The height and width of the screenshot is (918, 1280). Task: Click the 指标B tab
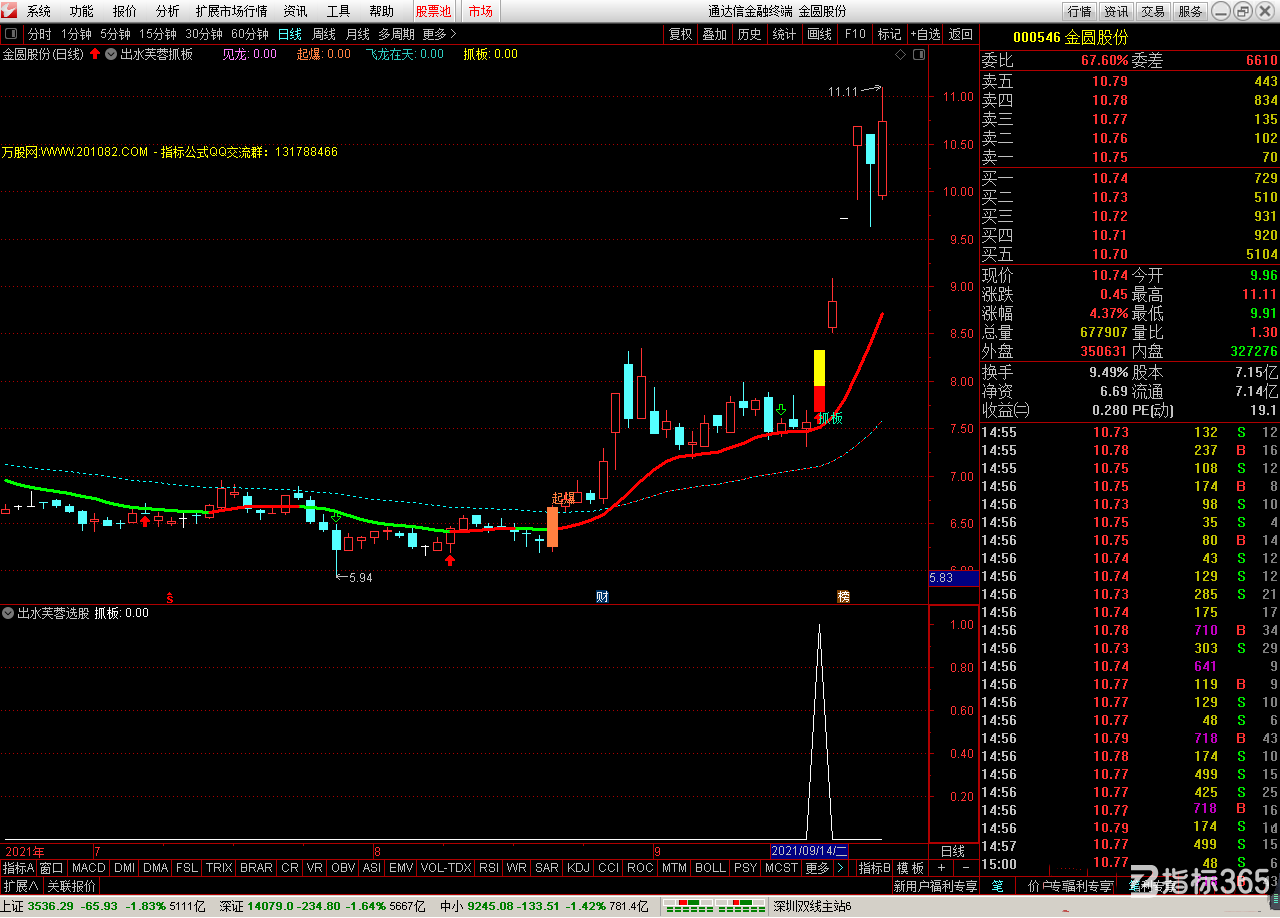(875, 868)
